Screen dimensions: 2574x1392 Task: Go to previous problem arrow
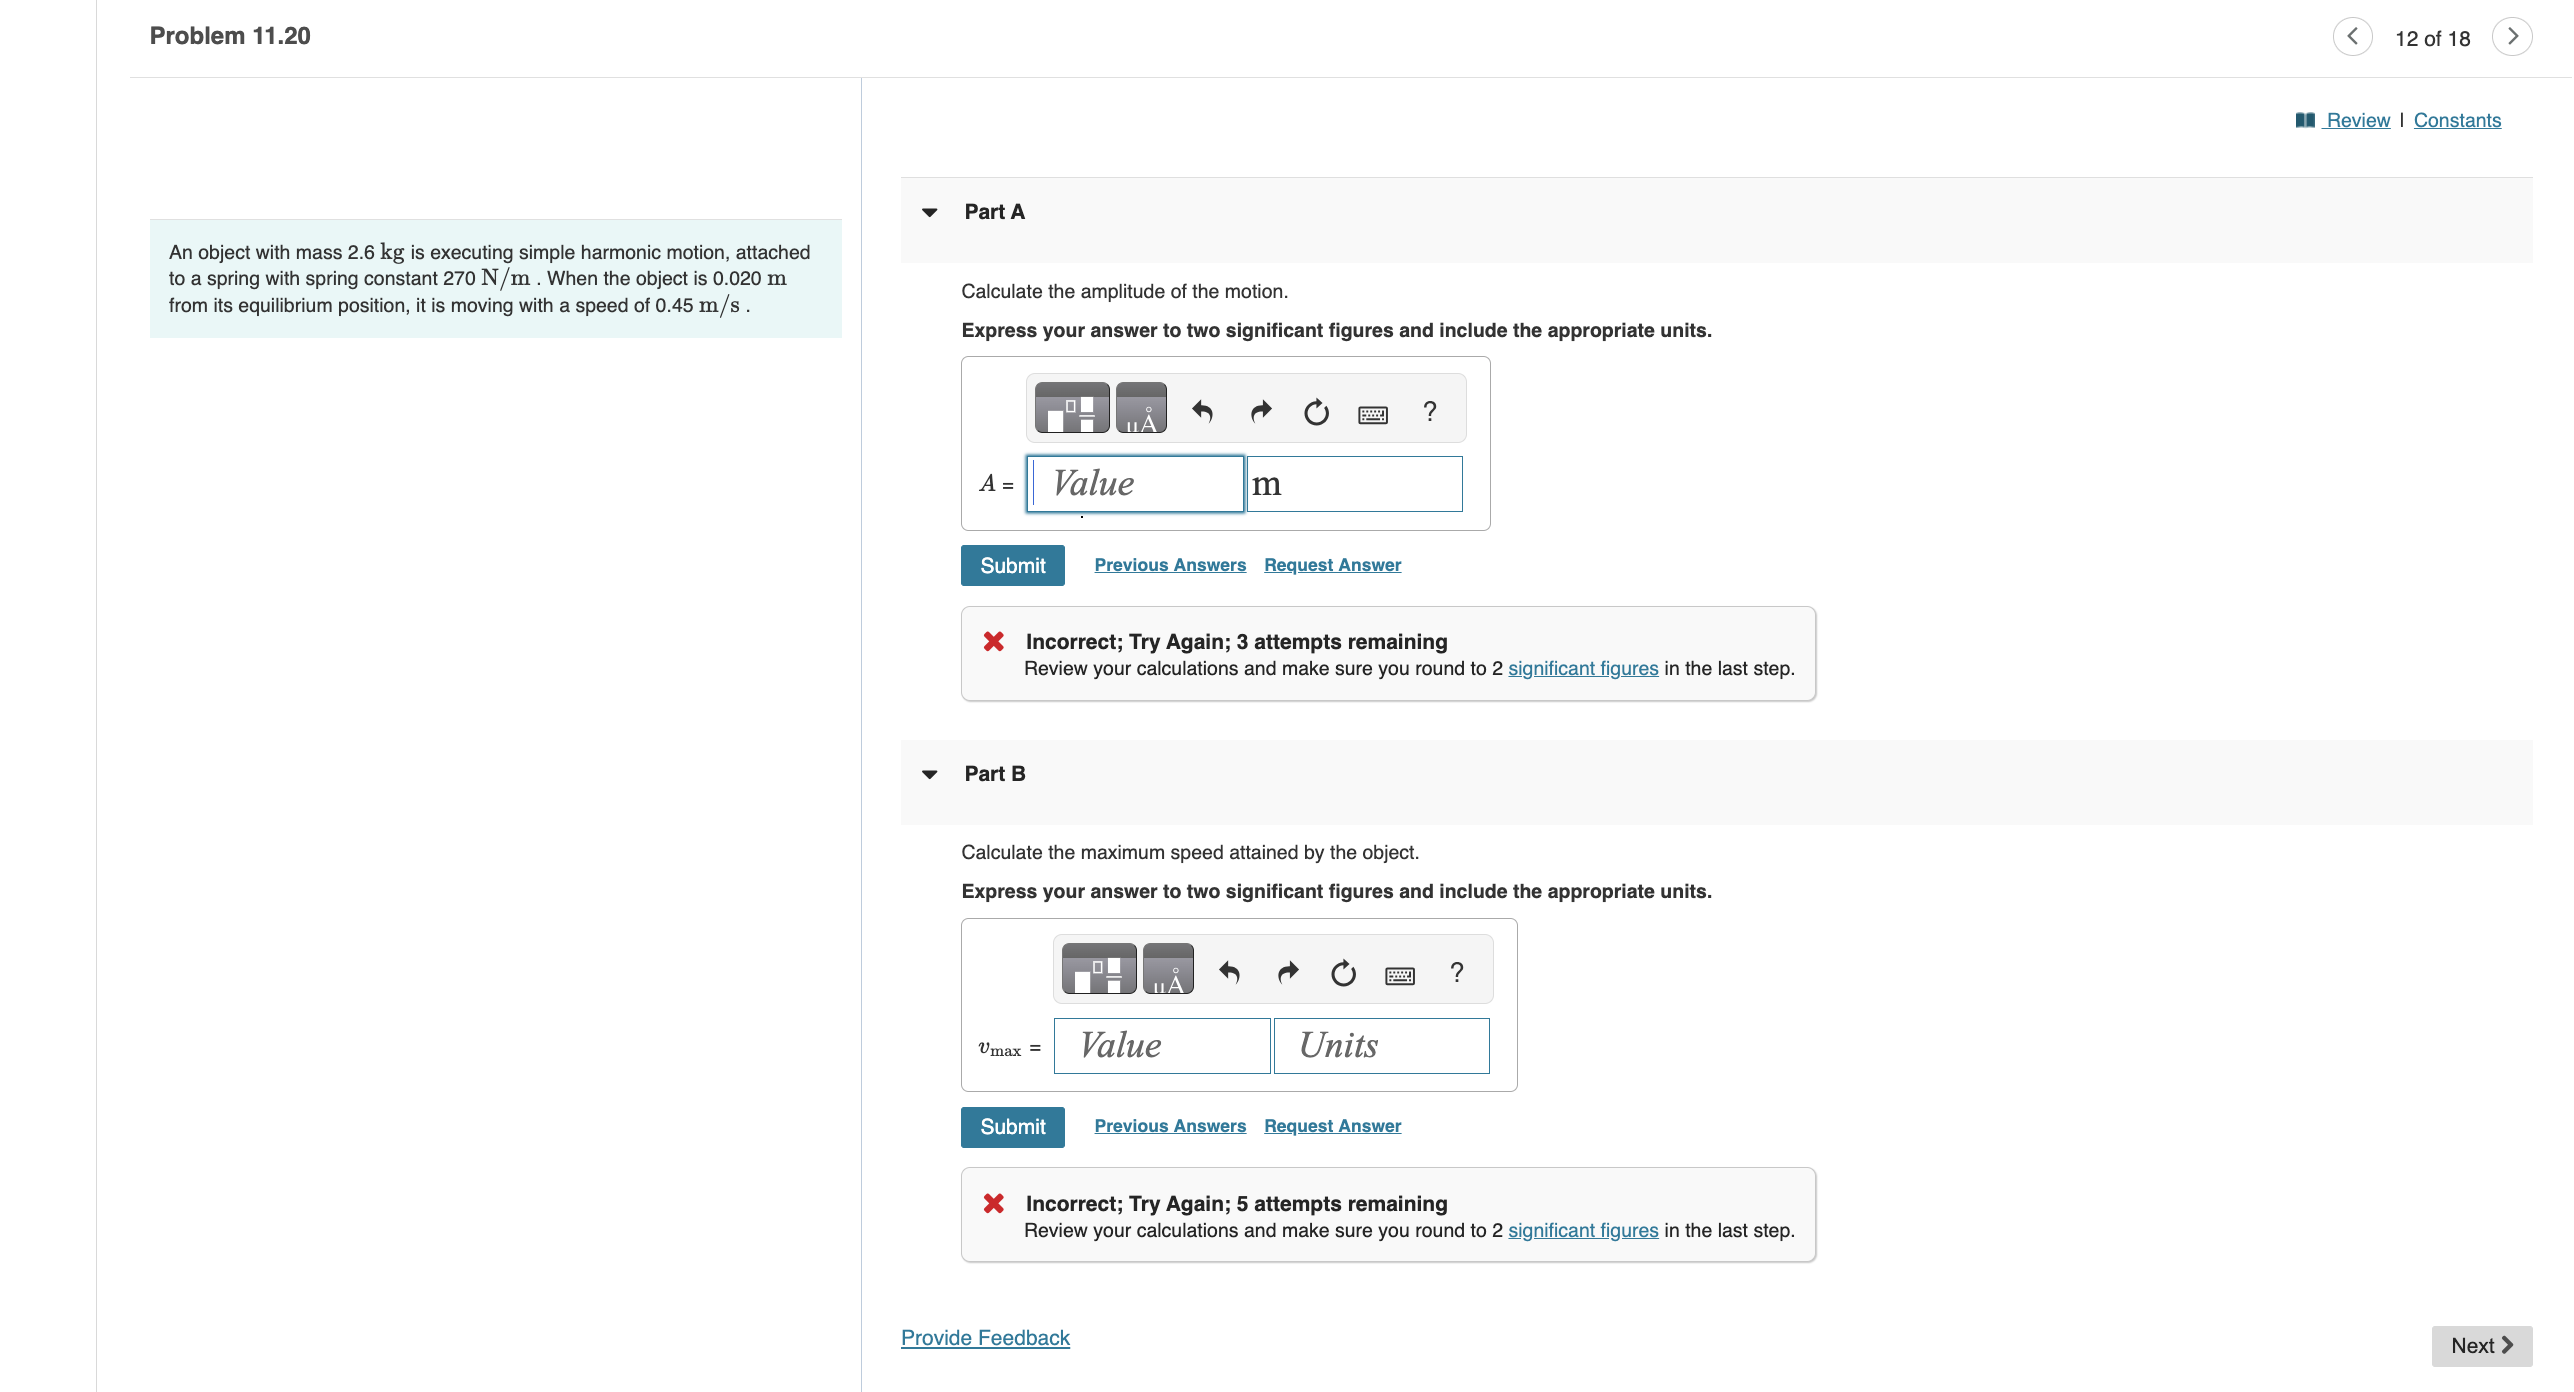pyautogui.click(x=2352, y=37)
